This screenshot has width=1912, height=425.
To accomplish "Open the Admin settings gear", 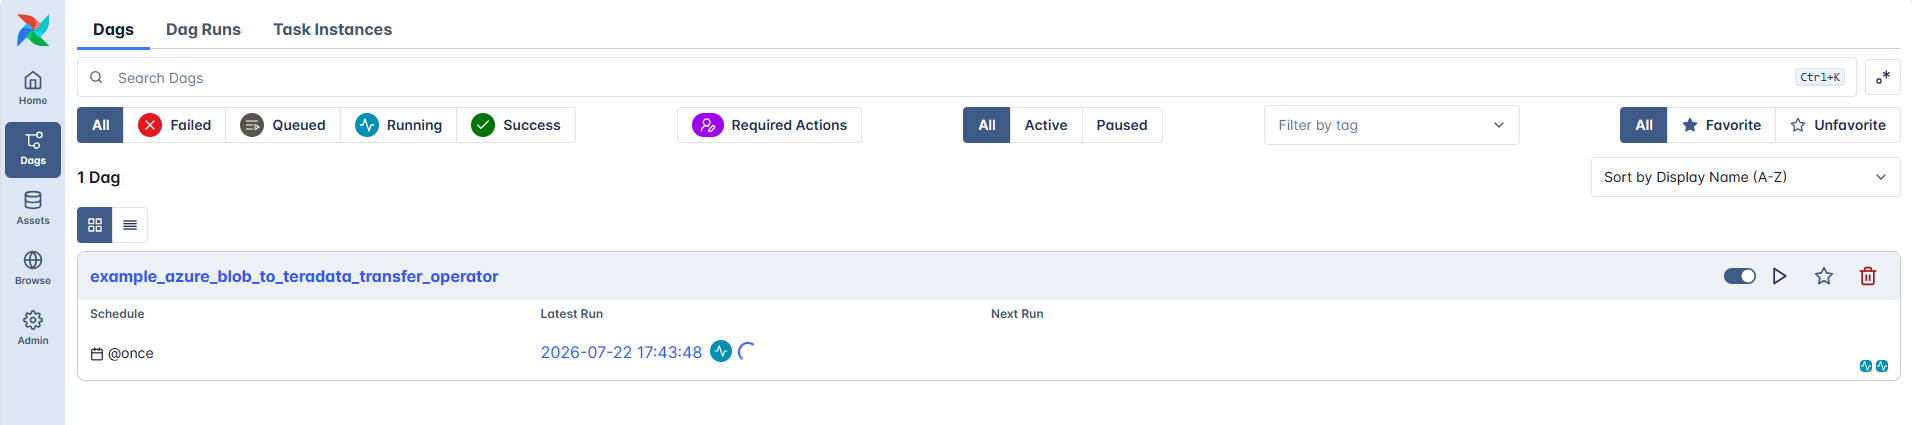I will pyautogui.click(x=33, y=328).
